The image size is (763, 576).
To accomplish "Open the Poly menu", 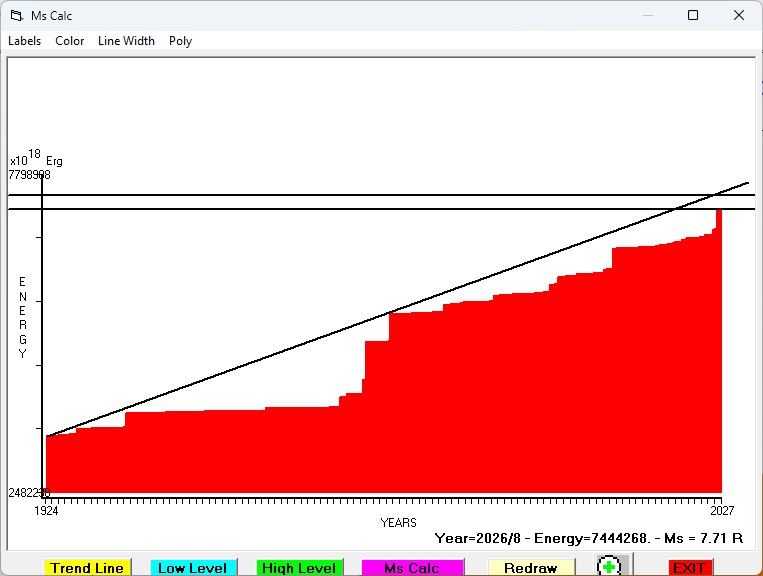I will coord(181,41).
